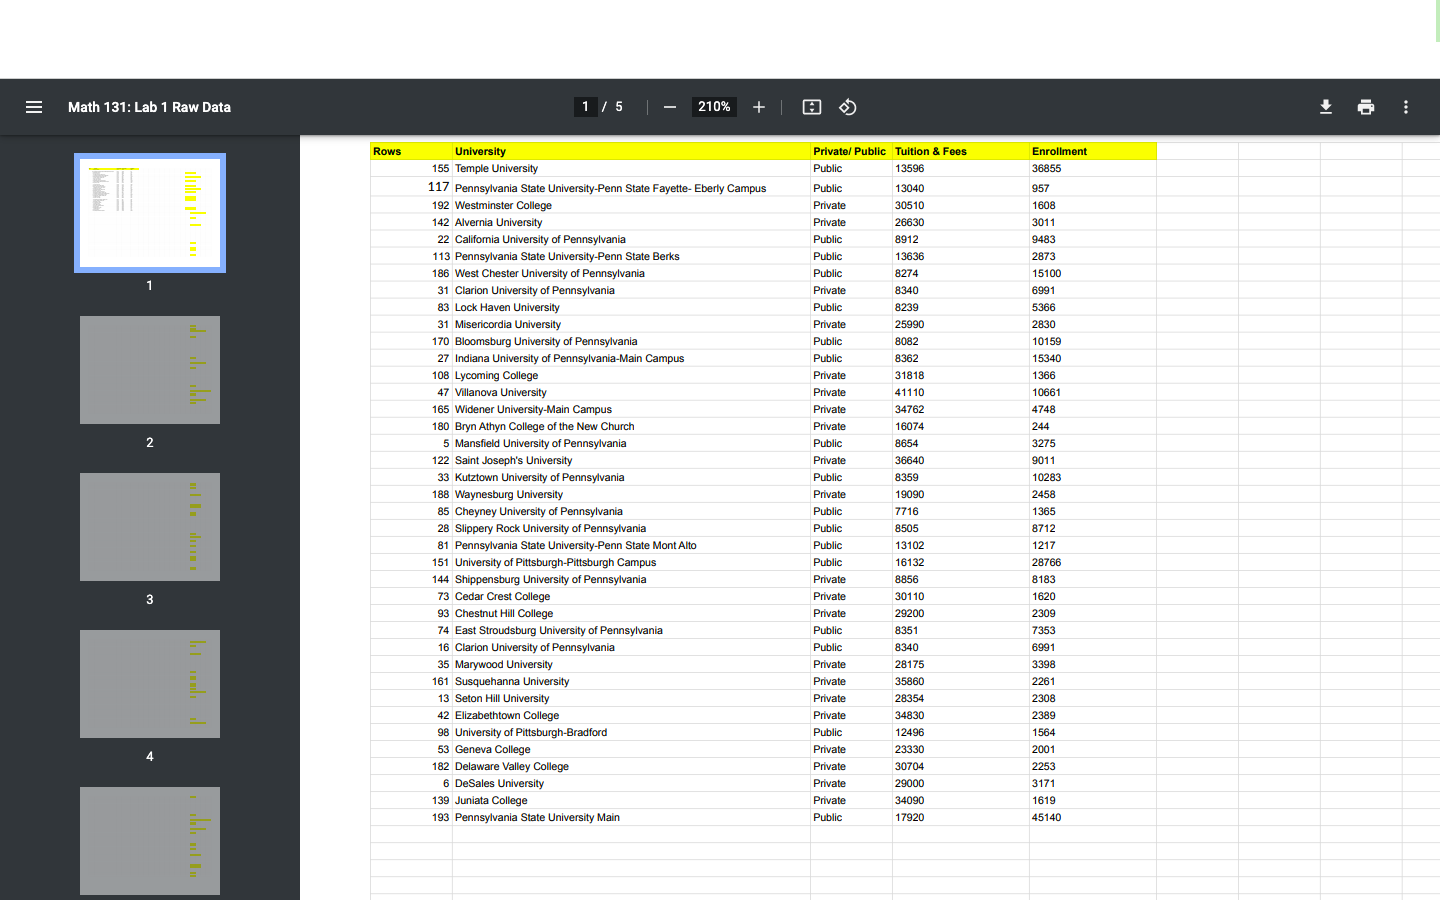Open the Geneva College link
This screenshot has width=1440, height=900.
493,749
